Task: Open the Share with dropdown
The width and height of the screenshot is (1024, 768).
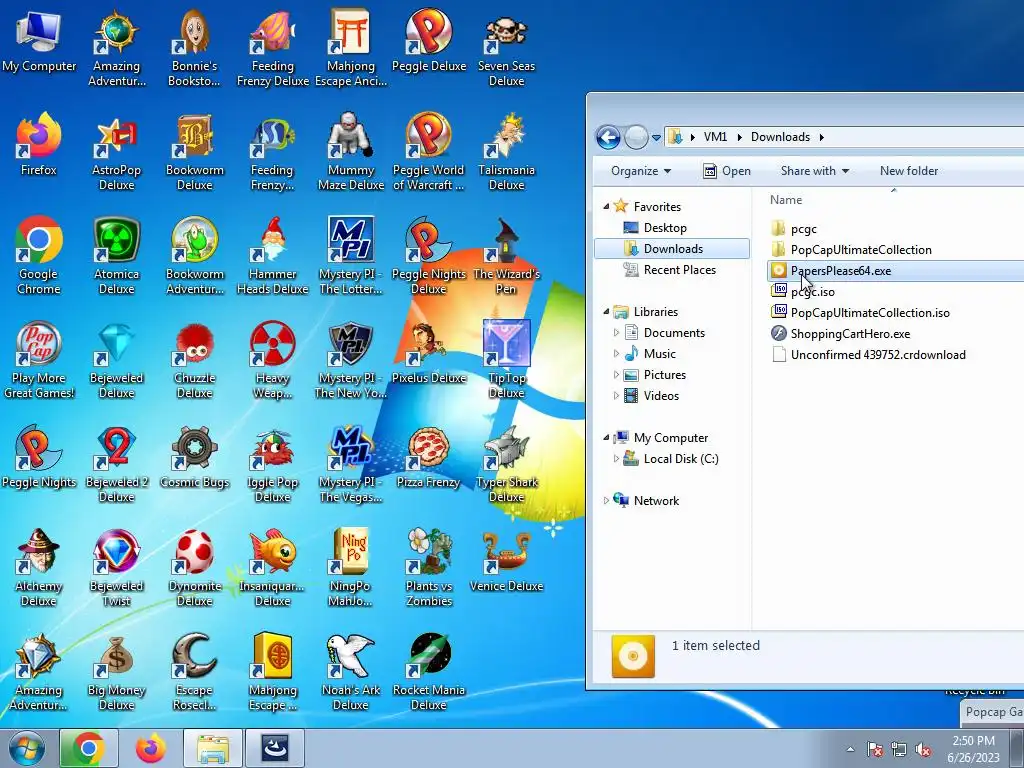Action: click(814, 171)
